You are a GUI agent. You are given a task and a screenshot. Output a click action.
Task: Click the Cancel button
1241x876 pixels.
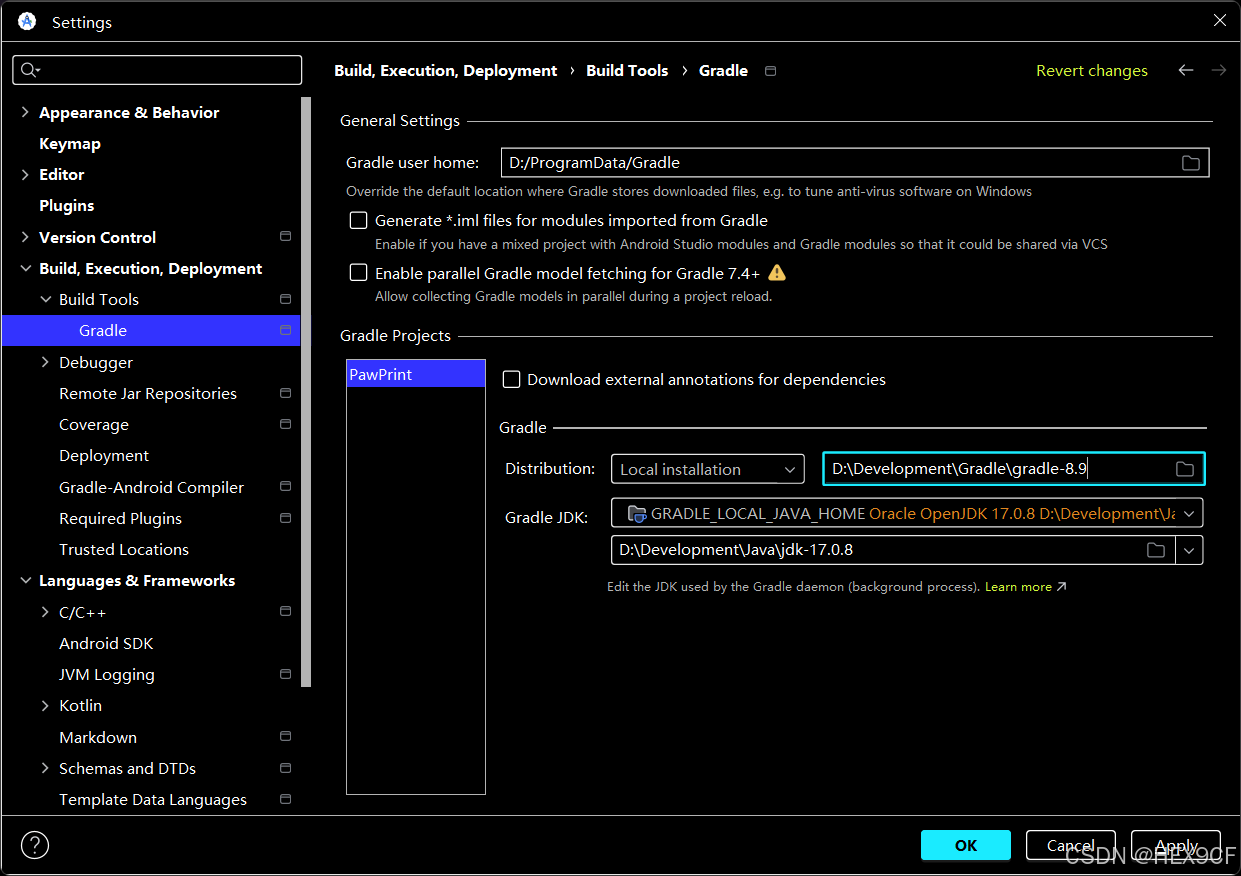1071,845
